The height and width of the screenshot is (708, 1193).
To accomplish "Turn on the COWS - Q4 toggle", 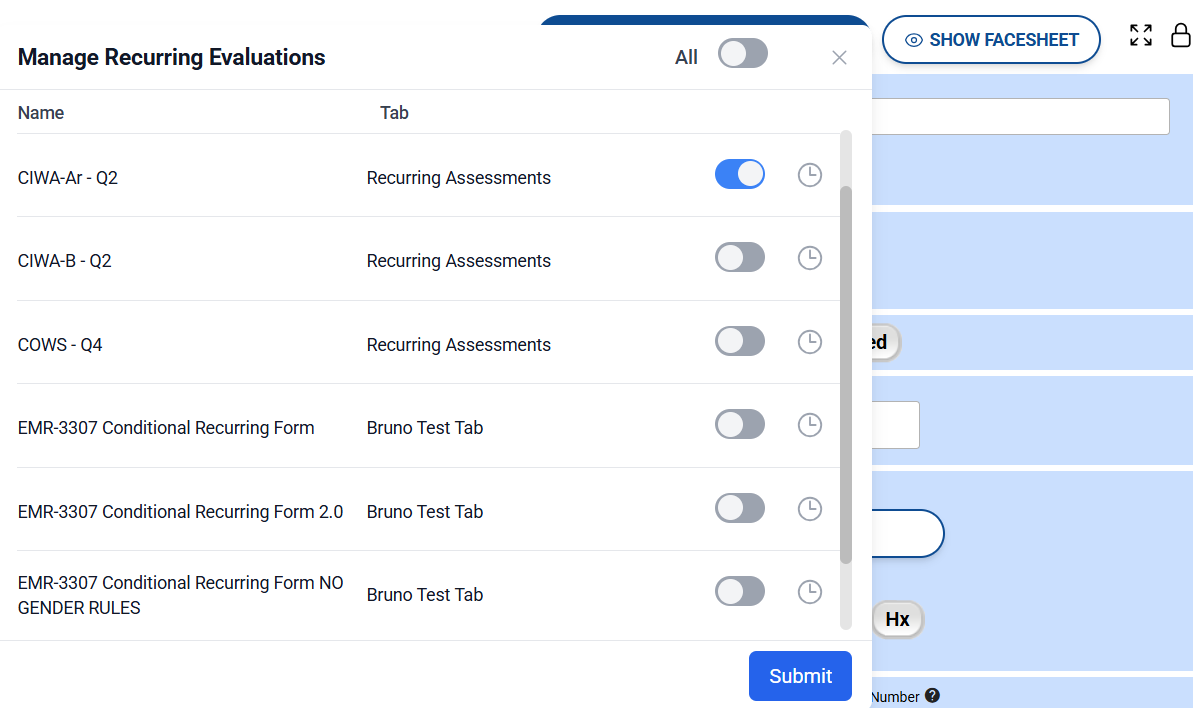I will pos(740,342).
